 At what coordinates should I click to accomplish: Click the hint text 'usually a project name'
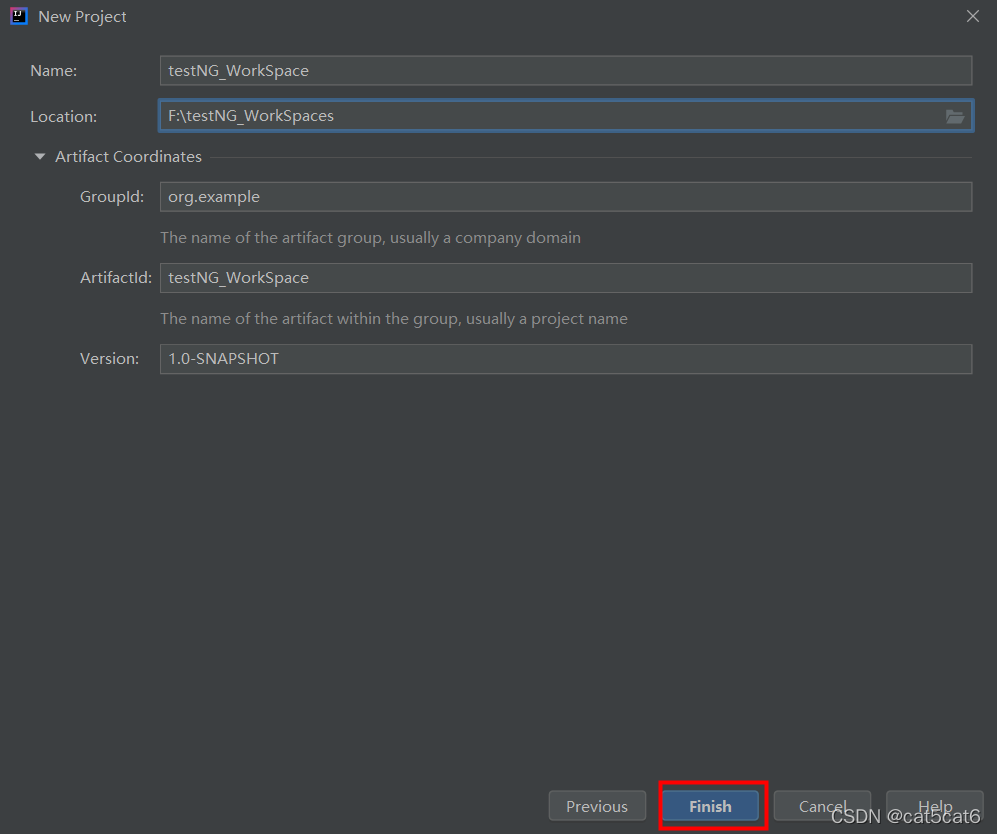(x=547, y=318)
